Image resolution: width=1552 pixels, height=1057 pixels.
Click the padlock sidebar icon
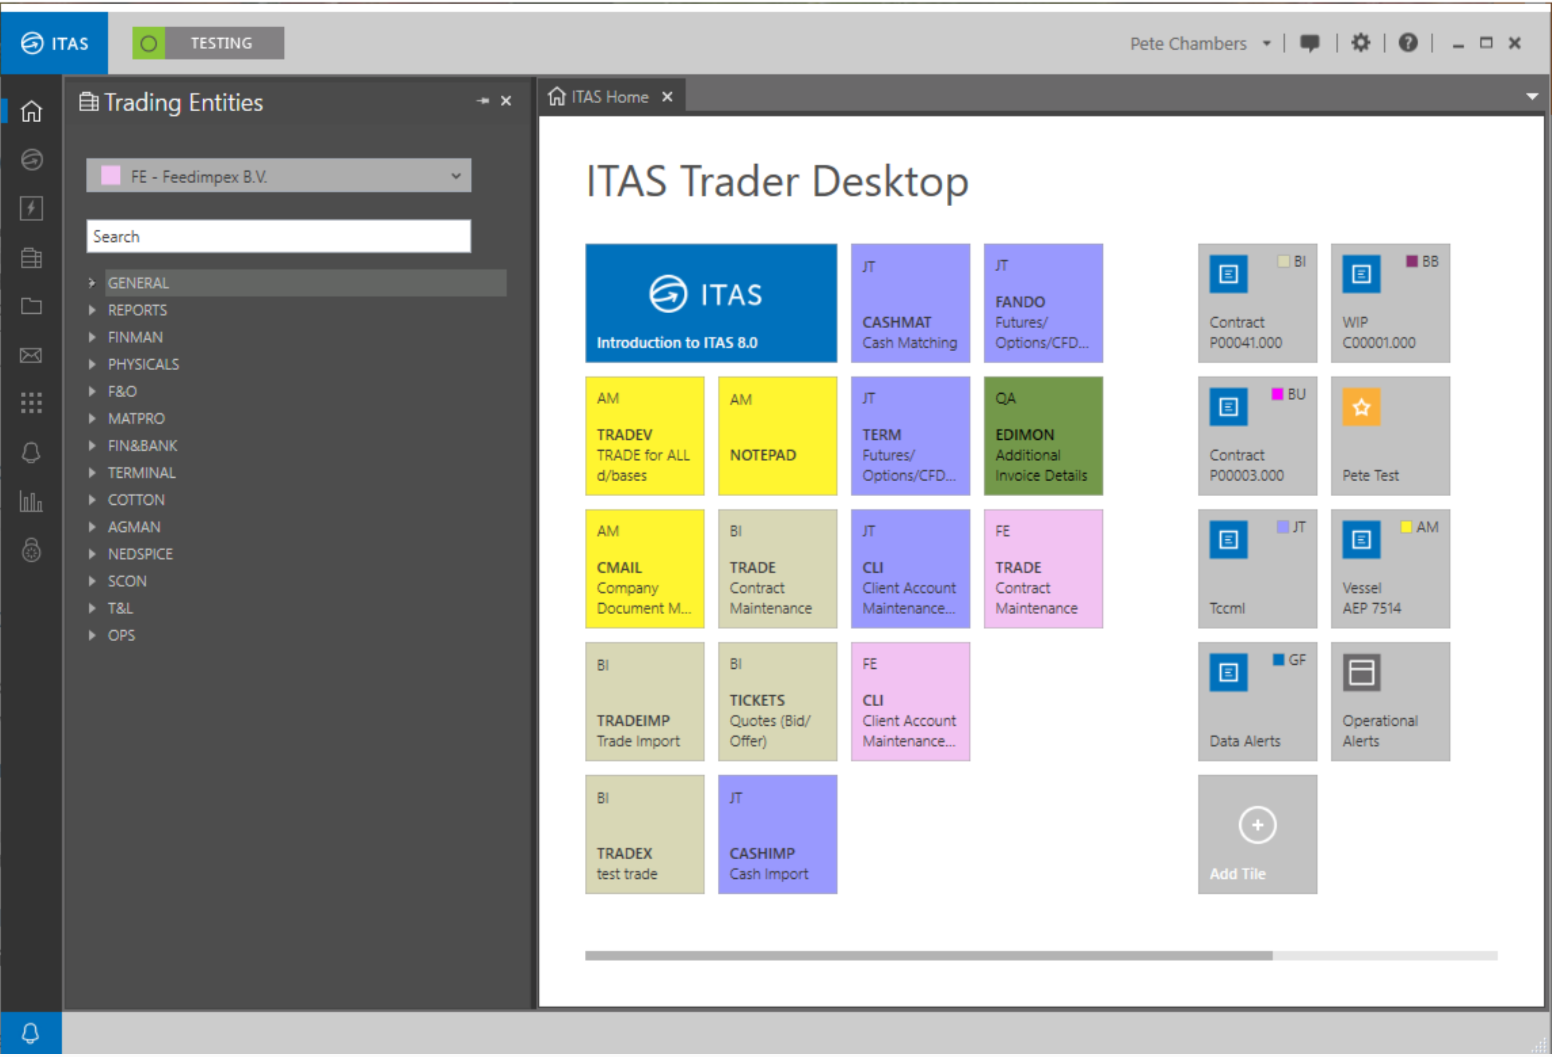pyautogui.click(x=31, y=550)
